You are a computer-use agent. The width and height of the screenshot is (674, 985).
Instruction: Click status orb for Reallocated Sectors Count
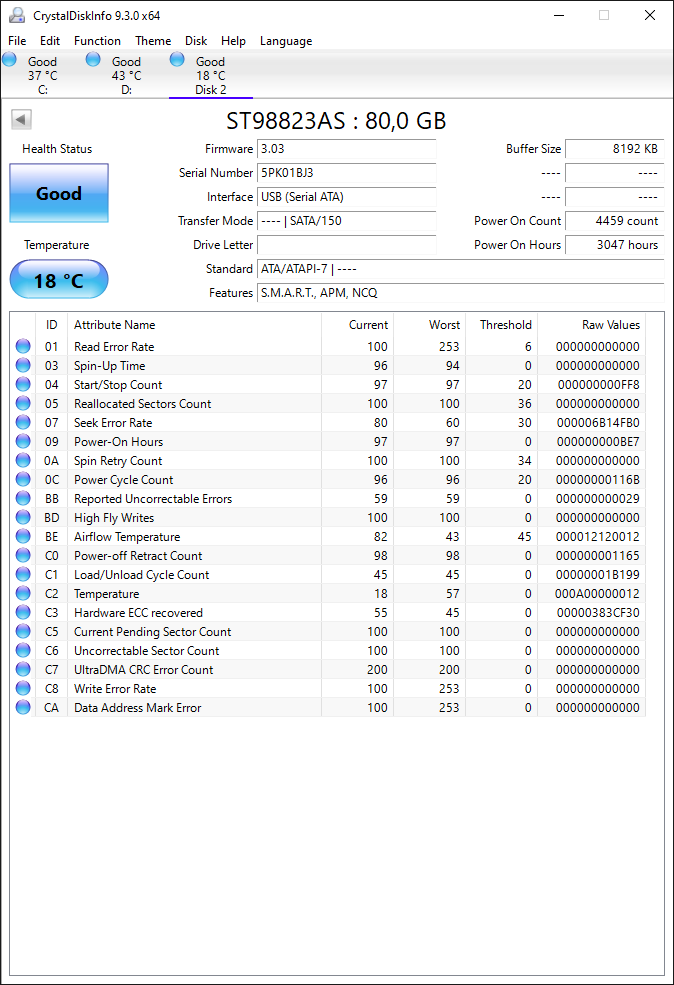tap(23, 403)
